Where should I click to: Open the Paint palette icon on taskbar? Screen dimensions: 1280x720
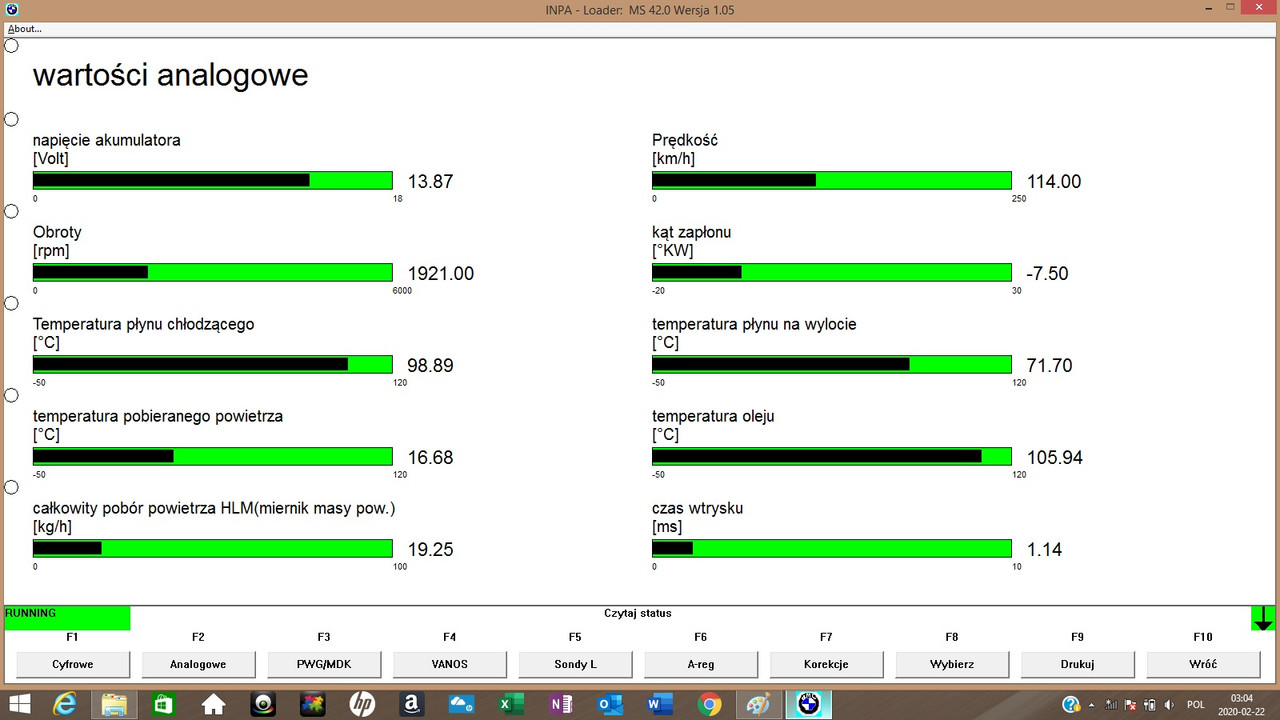759,704
